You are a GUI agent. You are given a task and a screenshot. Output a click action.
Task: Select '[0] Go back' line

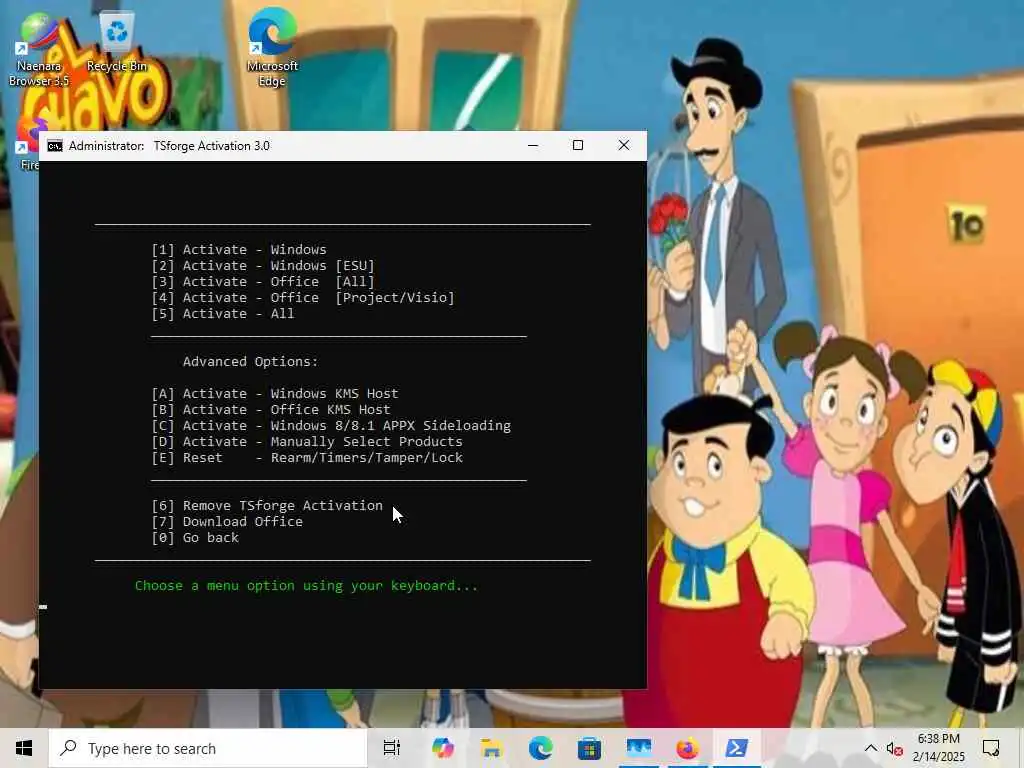click(195, 537)
